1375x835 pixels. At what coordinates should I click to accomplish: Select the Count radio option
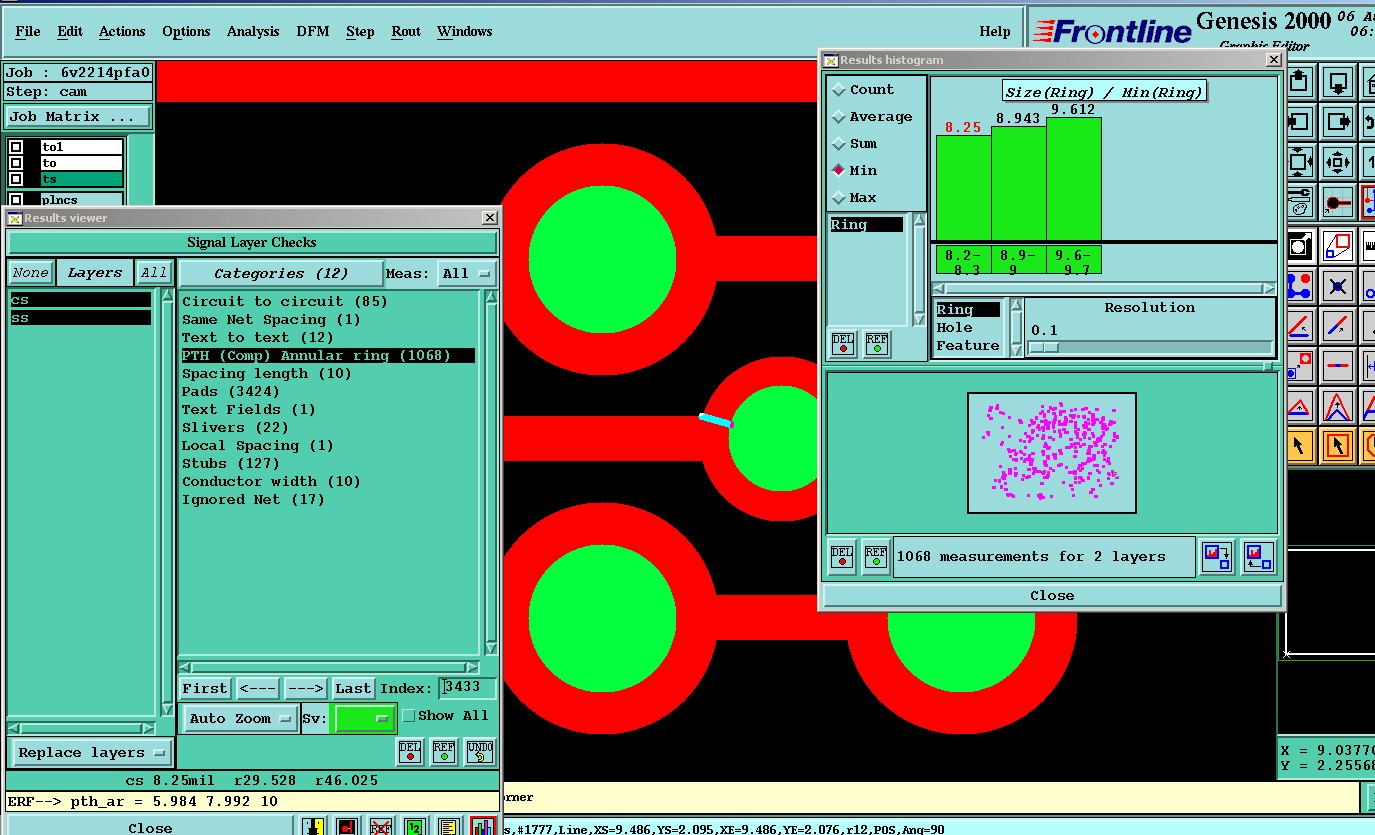838,90
